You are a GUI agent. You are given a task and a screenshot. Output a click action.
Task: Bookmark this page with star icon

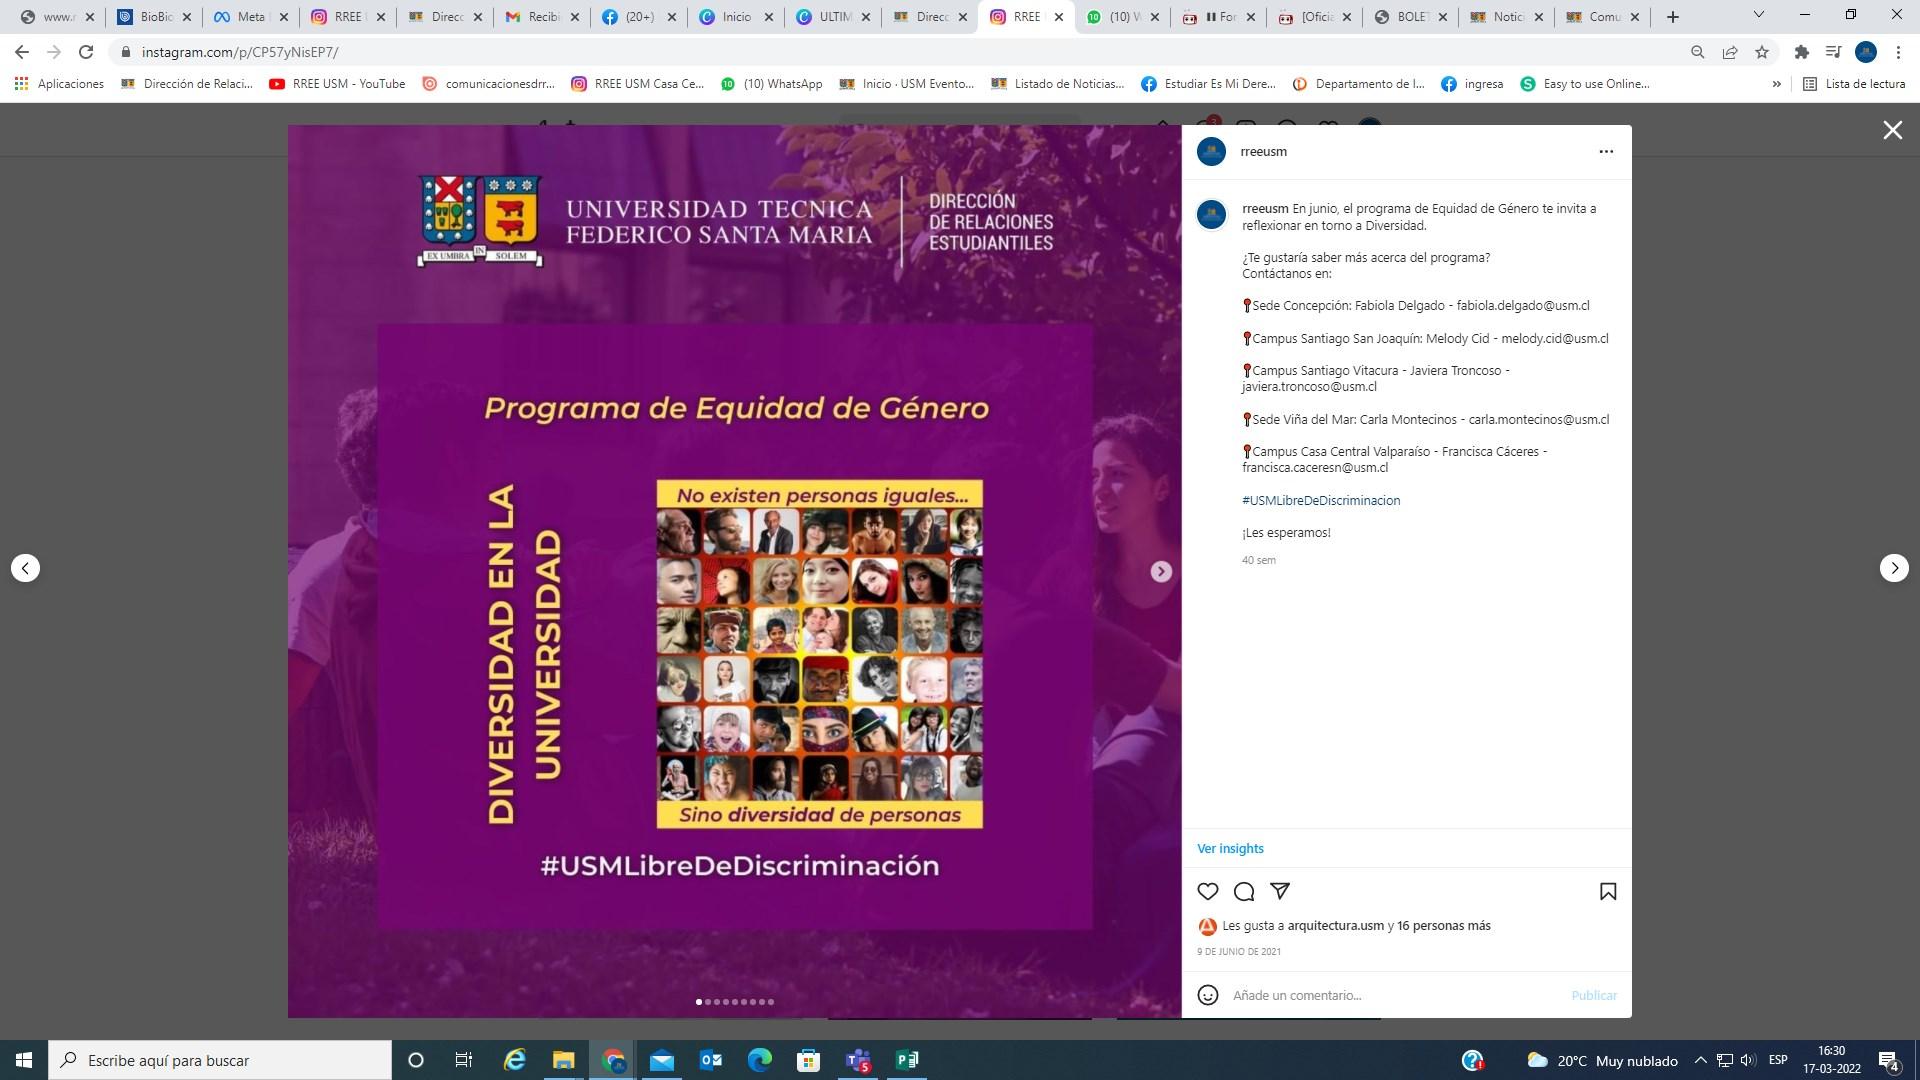(x=1762, y=52)
